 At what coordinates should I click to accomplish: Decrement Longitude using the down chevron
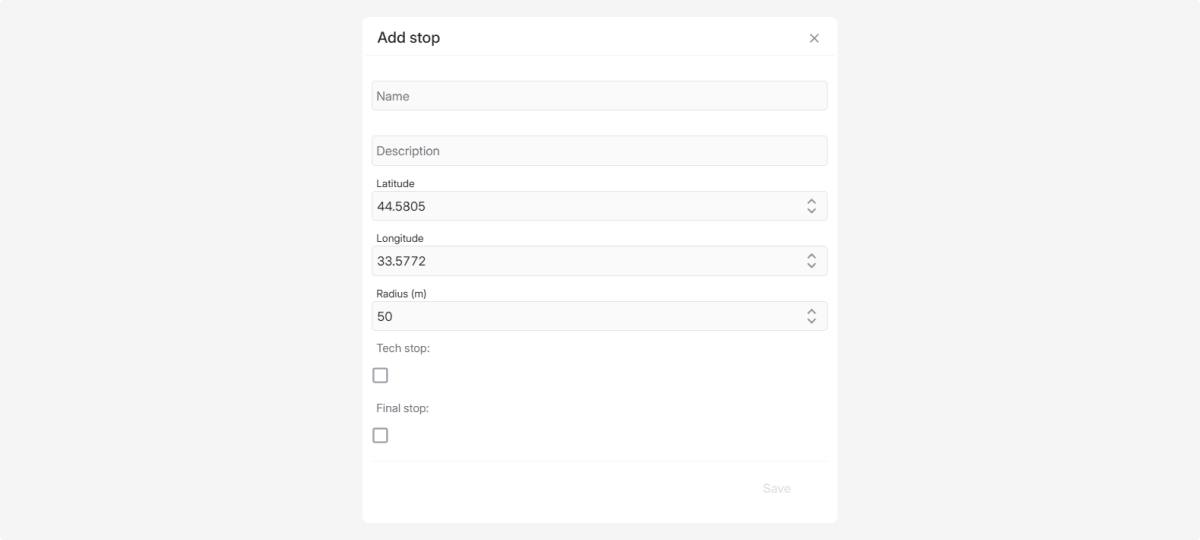812,266
